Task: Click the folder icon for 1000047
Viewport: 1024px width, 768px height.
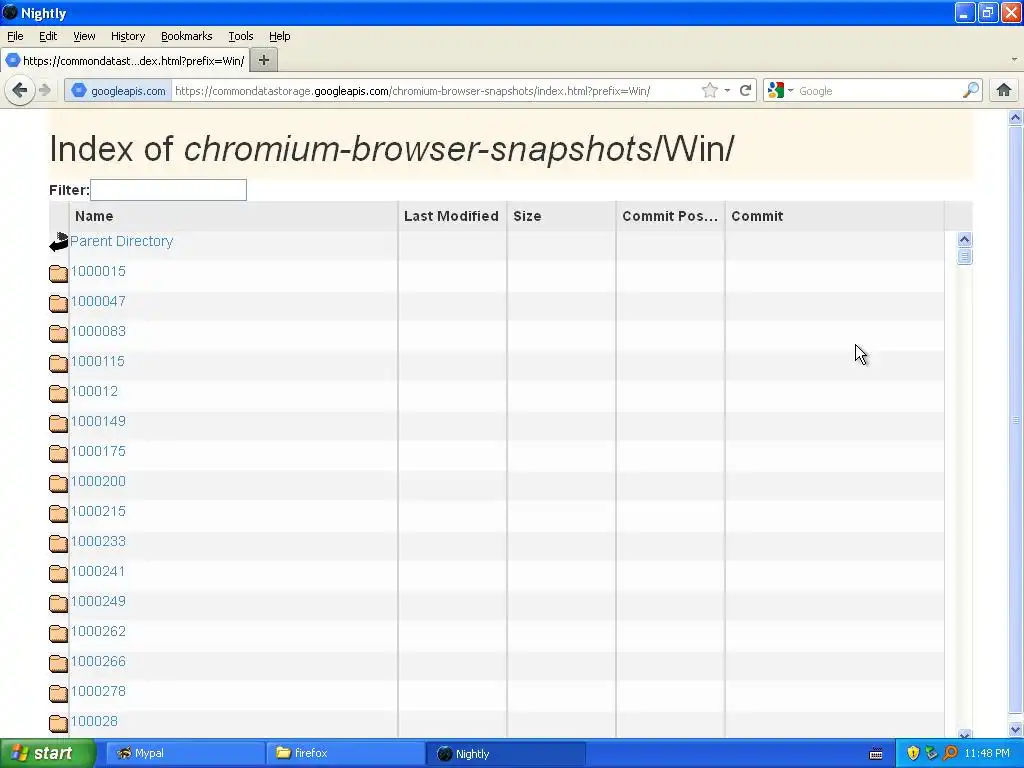Action: pyautogui.click(x=58, y=302)
